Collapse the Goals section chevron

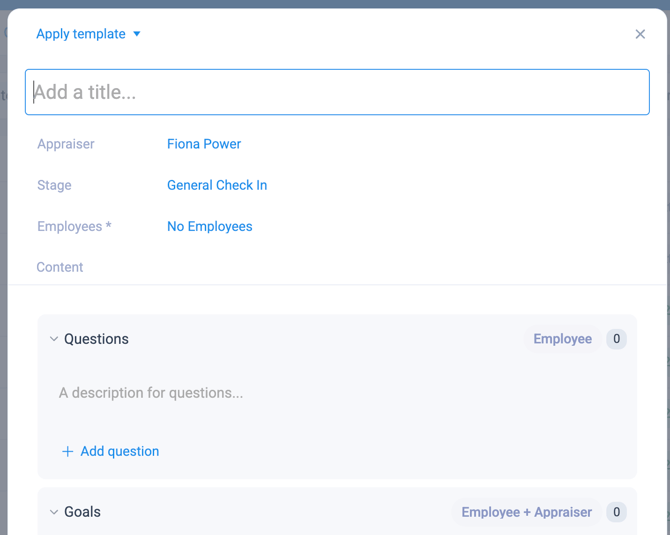(54, 512)
